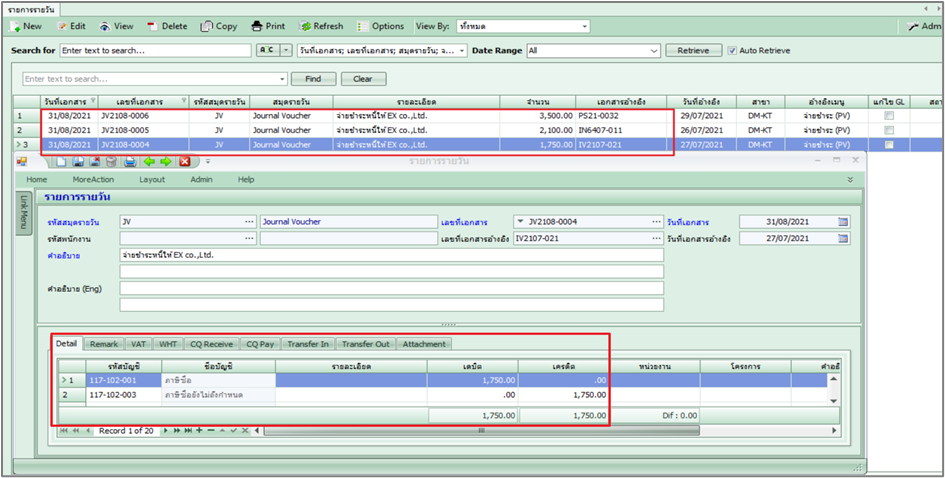Click the printer icon in the journal window toolbar
Screen dimensions: 945x478
130,161
